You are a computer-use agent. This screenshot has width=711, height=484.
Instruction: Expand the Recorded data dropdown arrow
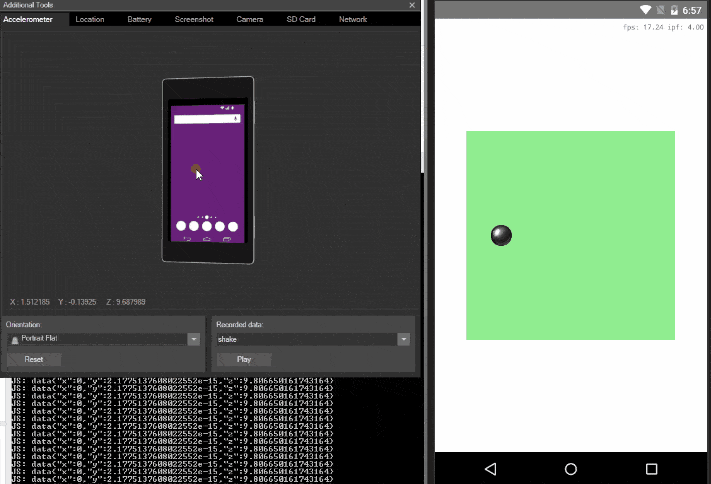click(404, 339)
